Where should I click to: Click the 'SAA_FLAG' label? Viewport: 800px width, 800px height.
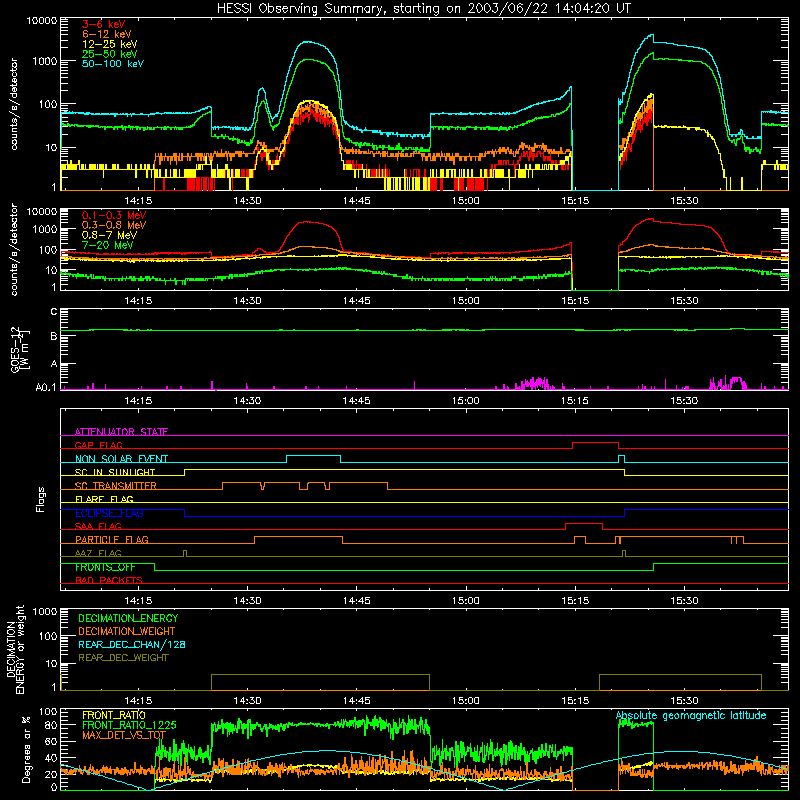pyautogui.click(x=98, y=526)
